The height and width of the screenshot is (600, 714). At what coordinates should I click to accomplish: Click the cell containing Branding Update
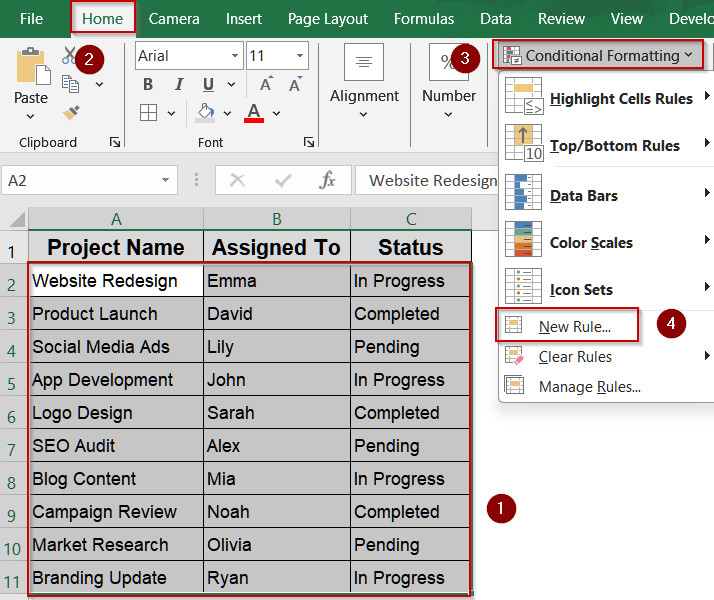pos(116,577)
